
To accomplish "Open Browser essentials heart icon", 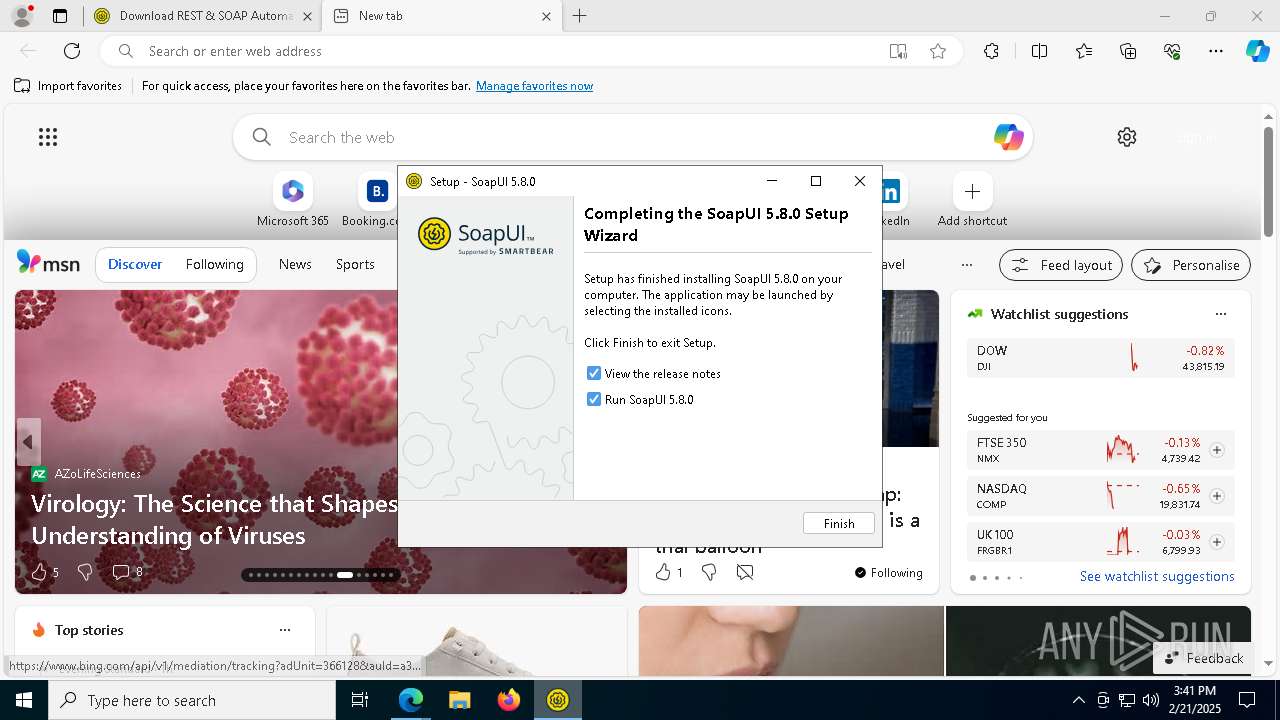I will (x=1172, y=51).
